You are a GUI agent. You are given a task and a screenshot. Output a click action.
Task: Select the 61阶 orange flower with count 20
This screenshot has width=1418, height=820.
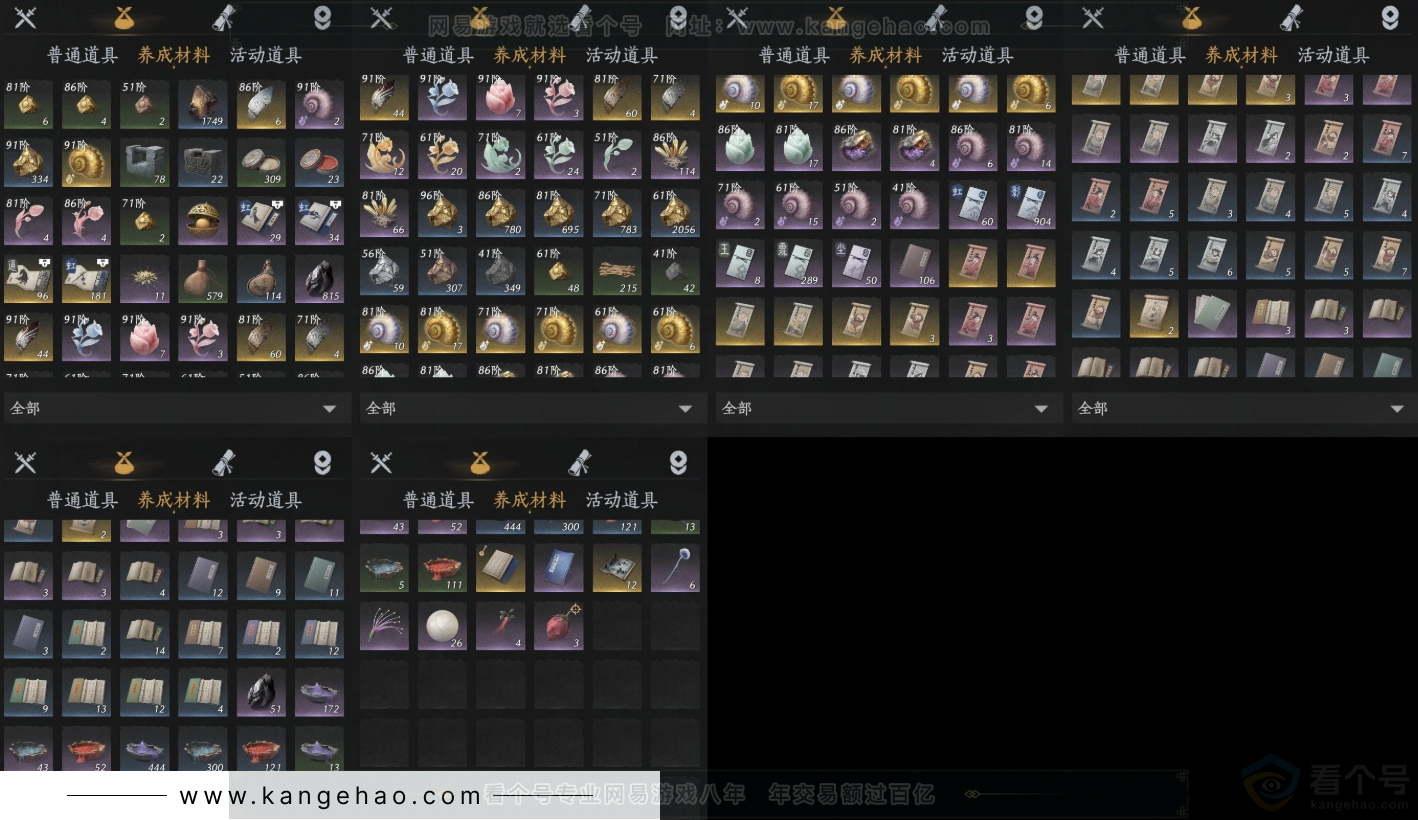[x=442, y=155]
